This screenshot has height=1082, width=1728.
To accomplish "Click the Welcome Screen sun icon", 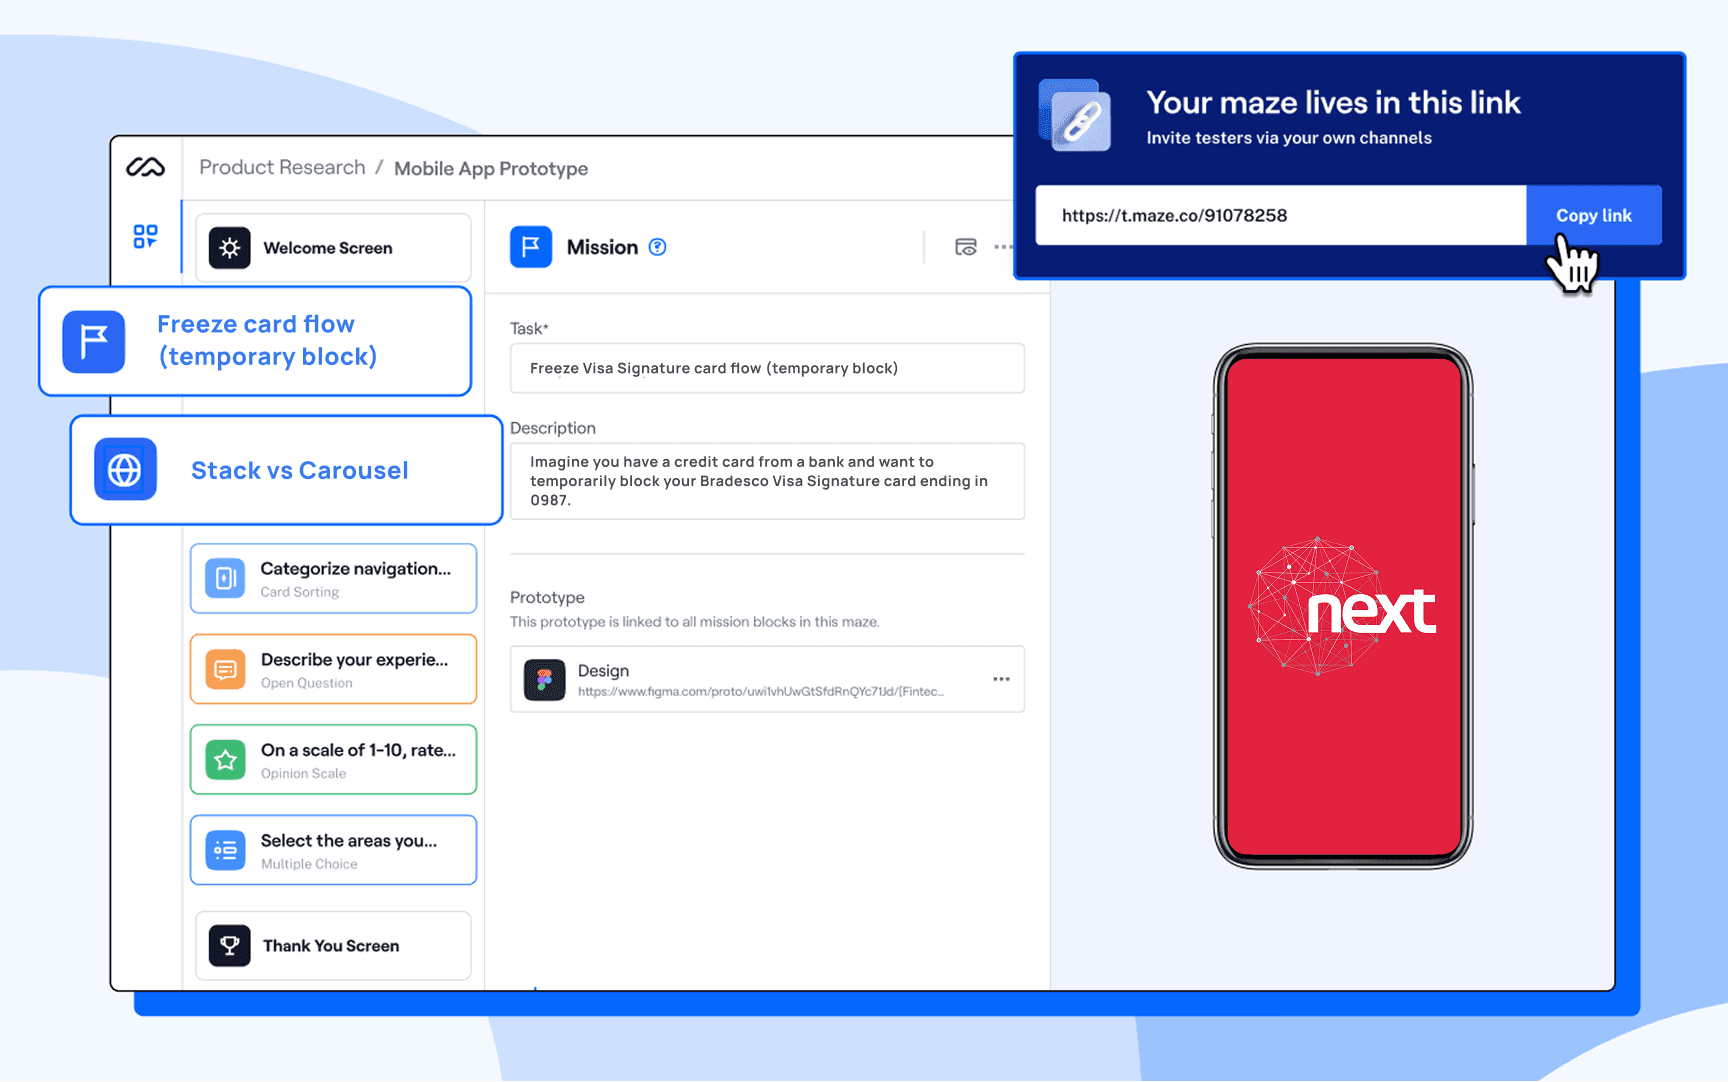I will (230, 248).
